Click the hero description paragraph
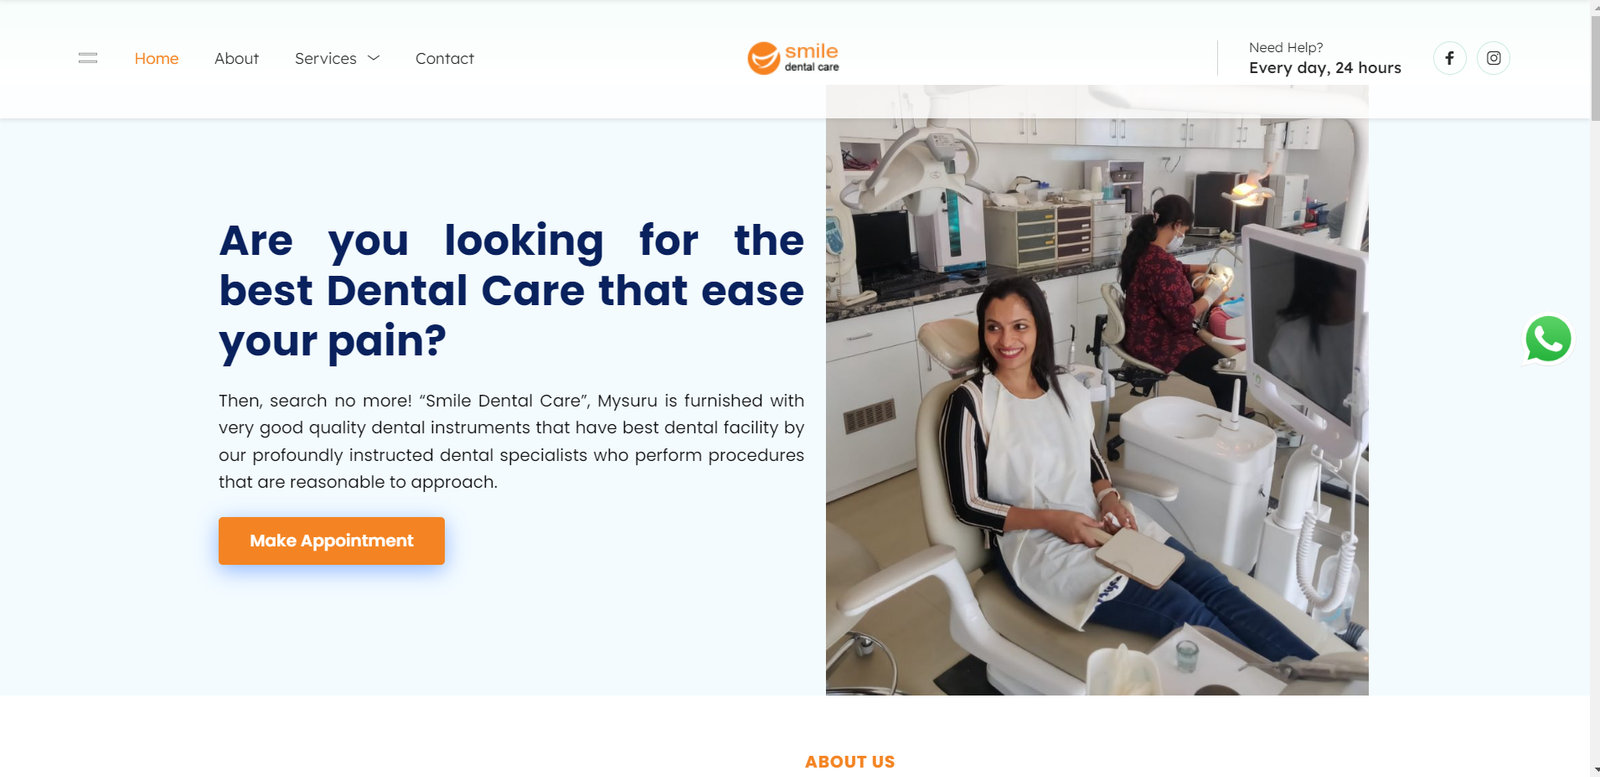The width and height of the screenshot is (1600, 777). 511,441
